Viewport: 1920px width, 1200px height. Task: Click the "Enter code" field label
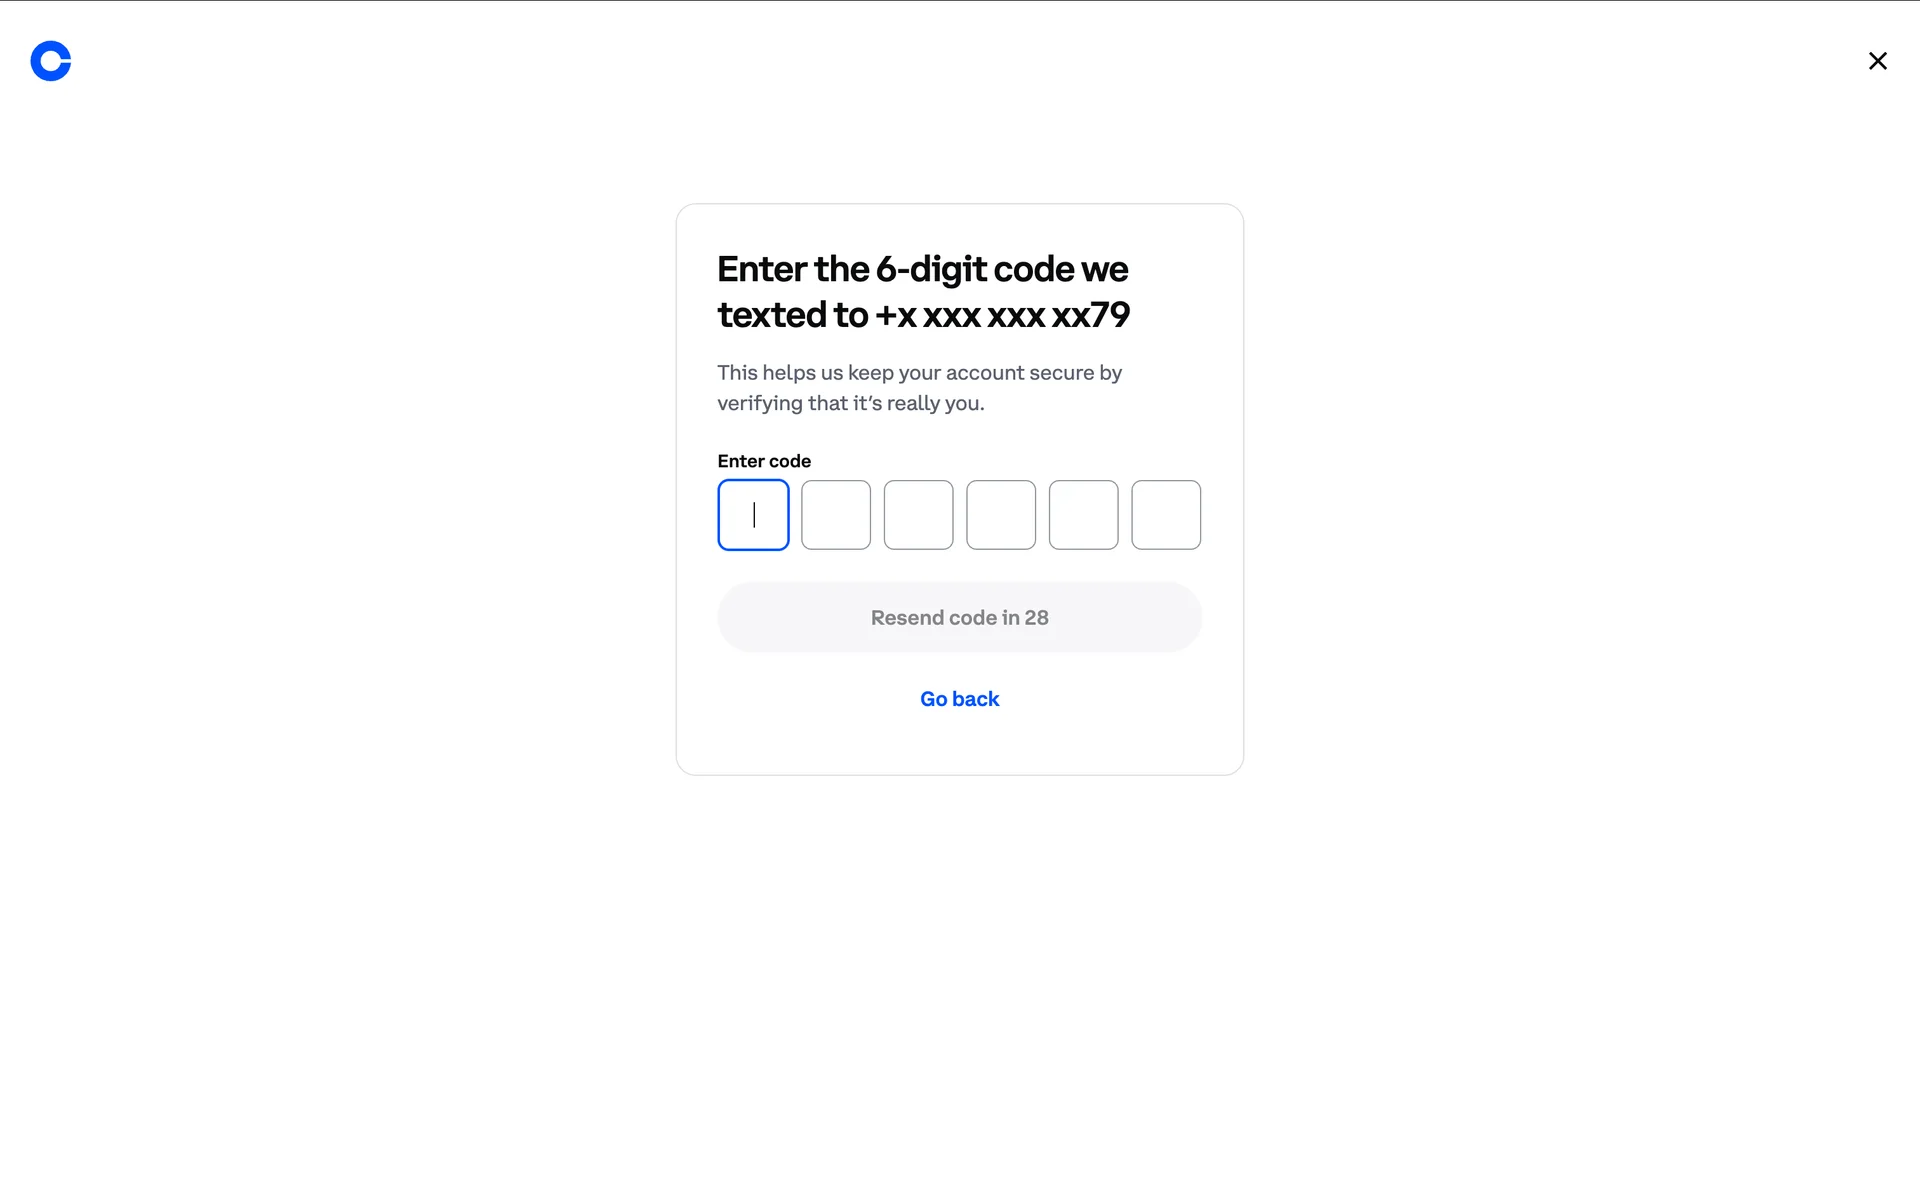click(x=764, y=461)
